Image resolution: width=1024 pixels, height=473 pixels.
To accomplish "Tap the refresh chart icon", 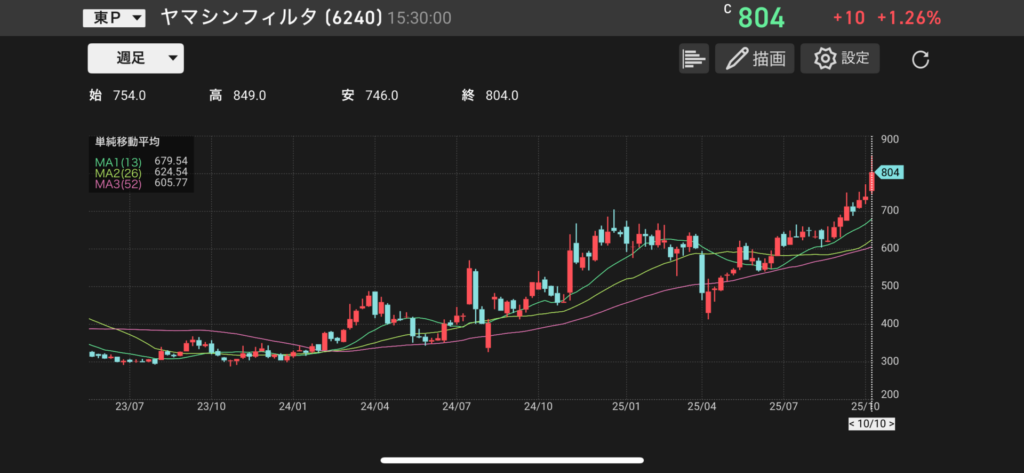I will point(921,59).
